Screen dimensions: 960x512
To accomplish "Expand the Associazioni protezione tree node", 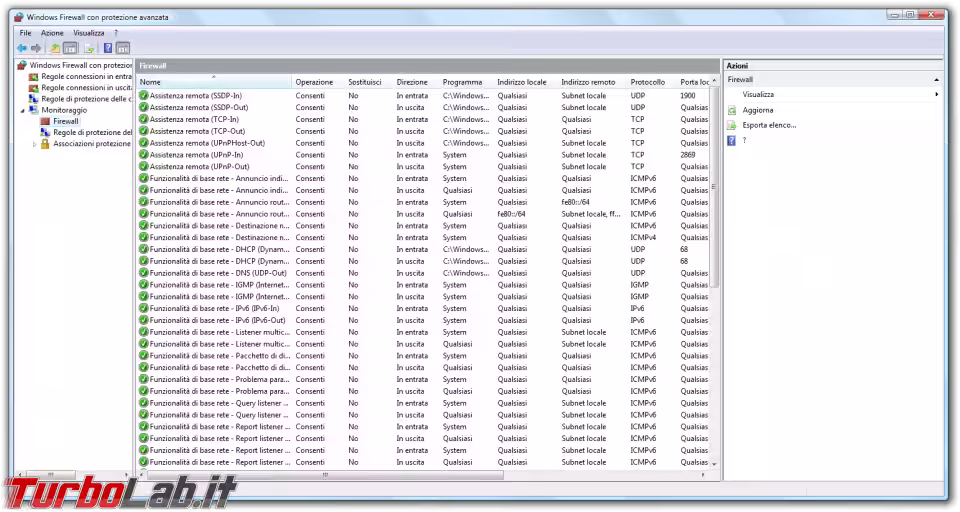I will (35, 144).
